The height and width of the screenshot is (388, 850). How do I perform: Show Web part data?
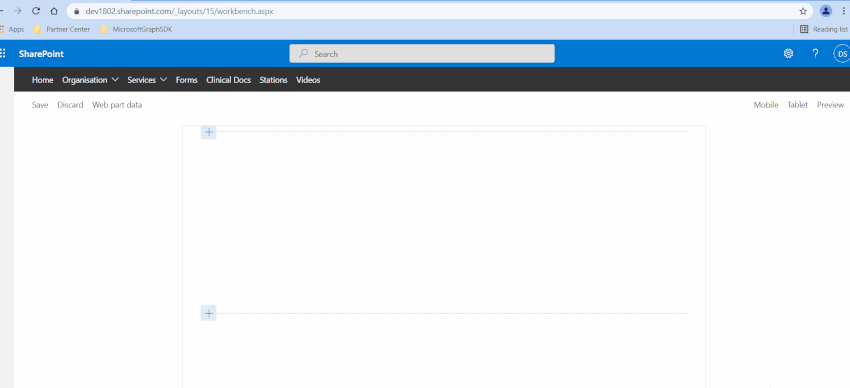(117, 105)
